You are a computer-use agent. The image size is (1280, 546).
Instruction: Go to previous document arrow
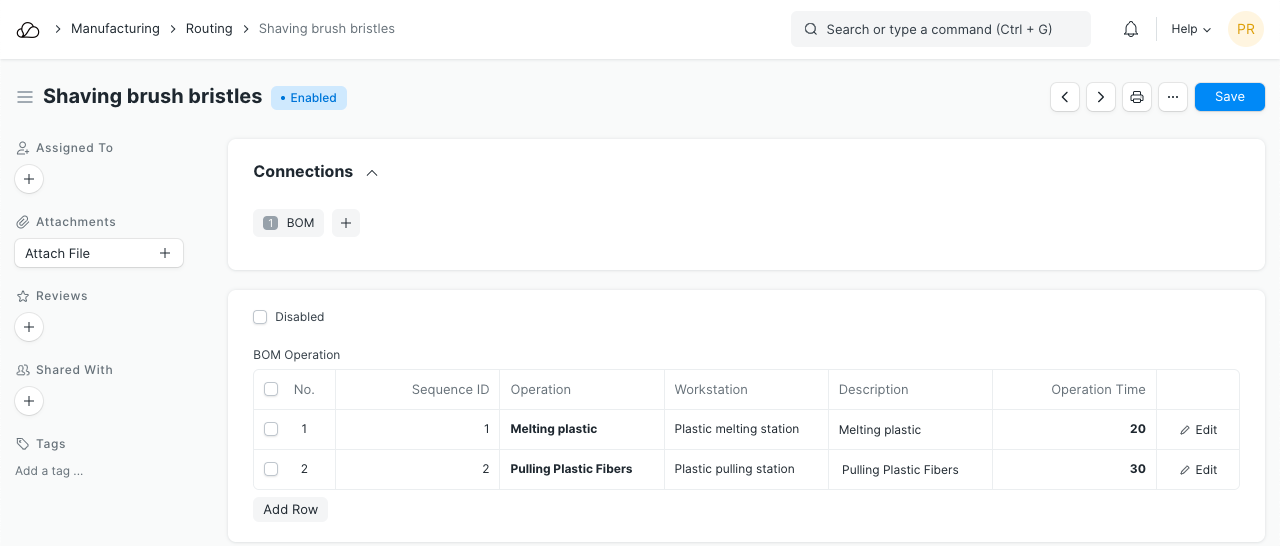[x=1065, y=97]
